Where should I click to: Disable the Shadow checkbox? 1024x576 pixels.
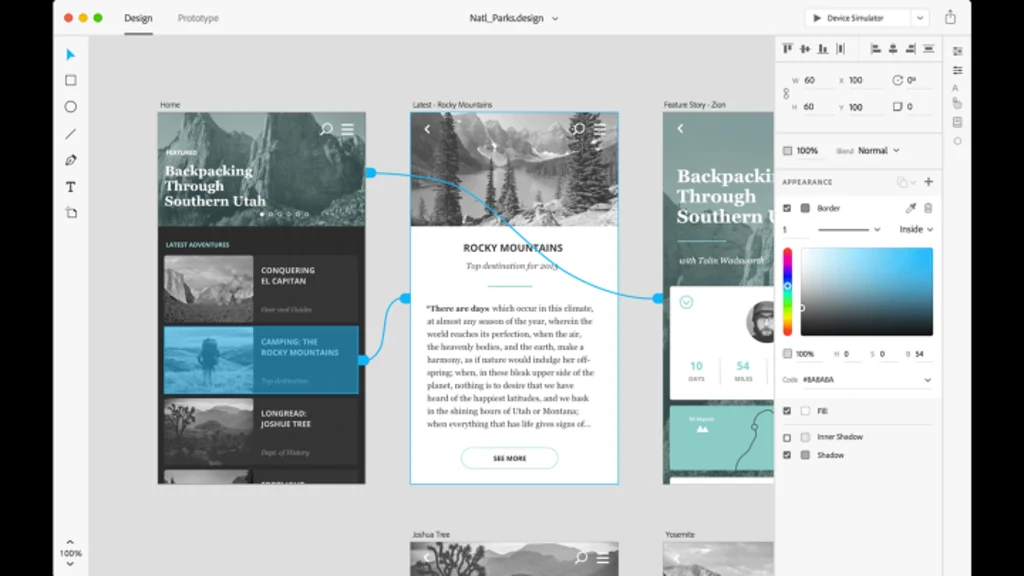[x=787, y=455]
